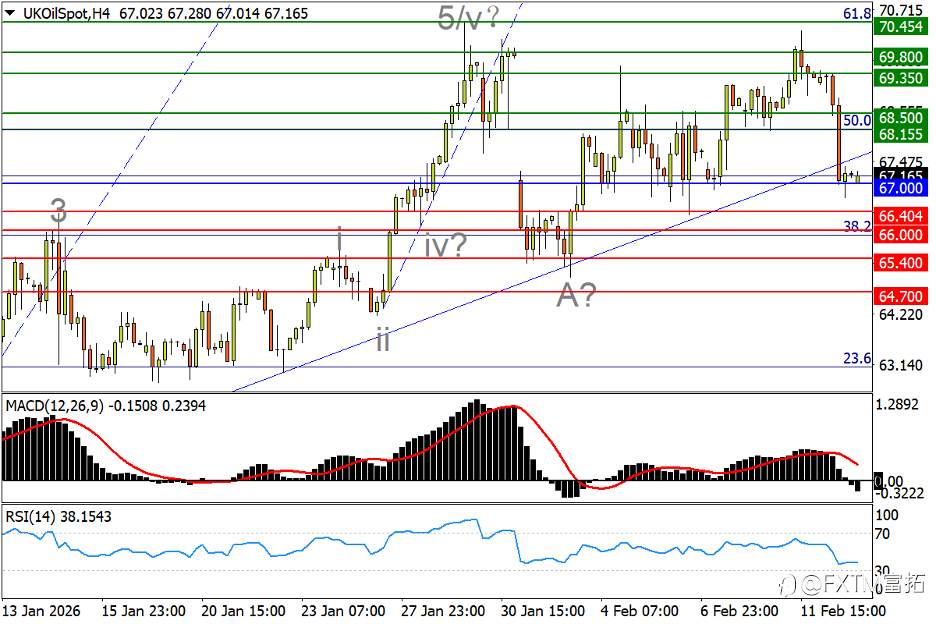Click the 63.140 price axis value
The image size is (936, 624).
tap(901, 365)
